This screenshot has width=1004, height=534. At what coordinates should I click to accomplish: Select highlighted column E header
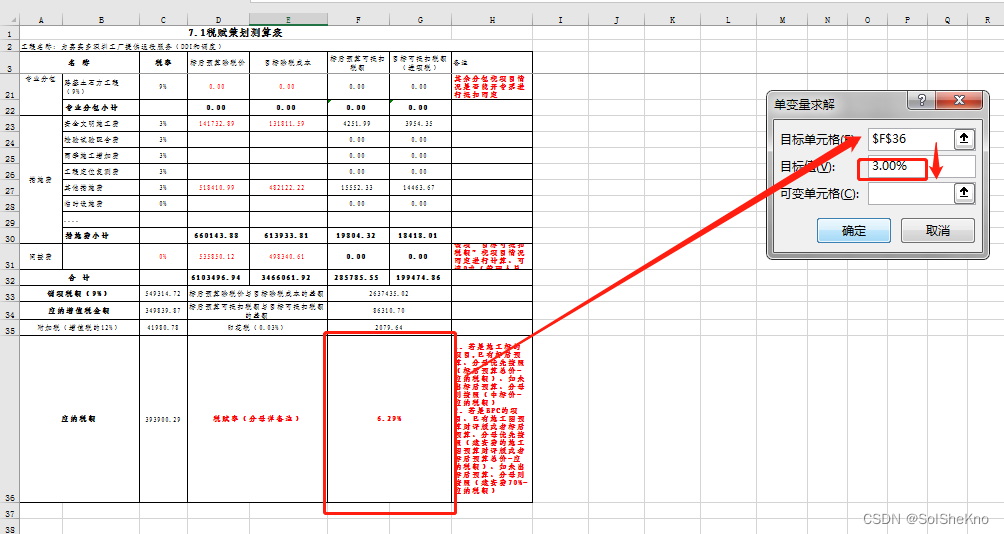coord(288,20)
